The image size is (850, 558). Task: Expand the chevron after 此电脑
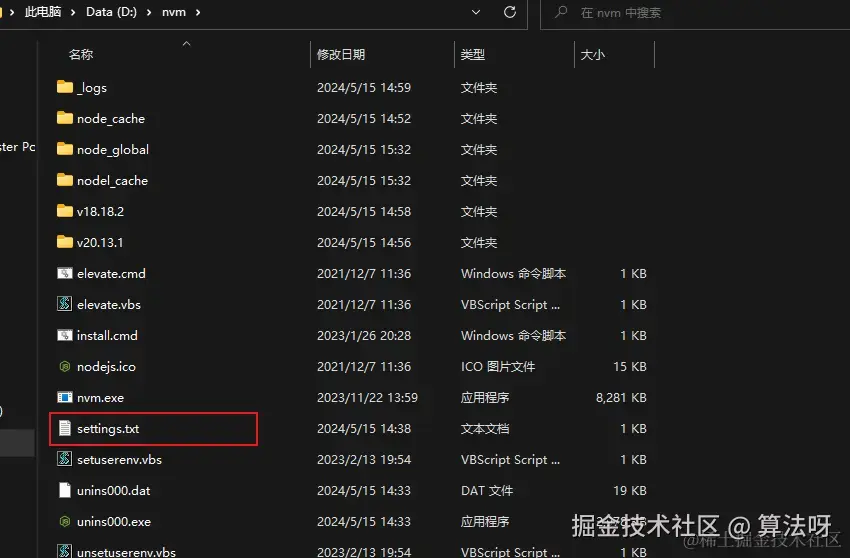(73, 12)
